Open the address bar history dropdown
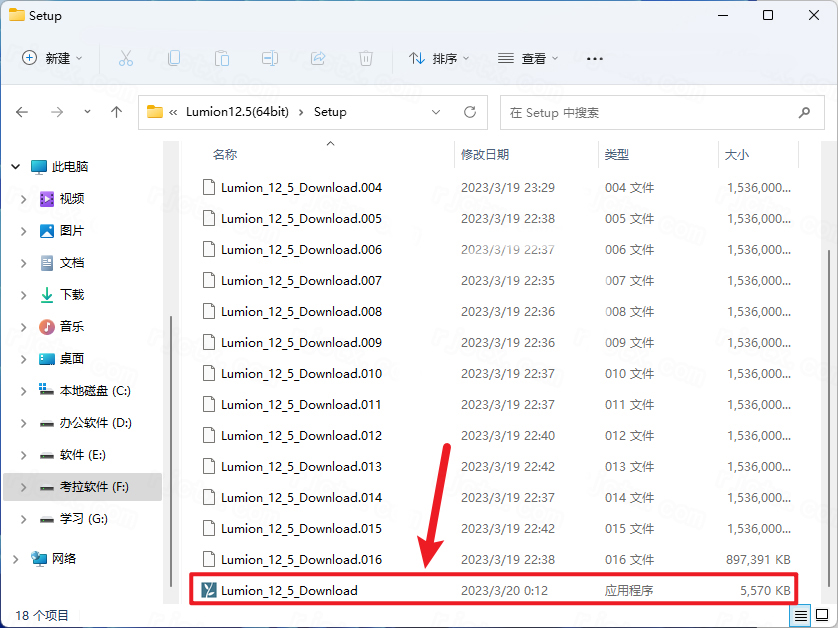 click(x=436, y=112)
